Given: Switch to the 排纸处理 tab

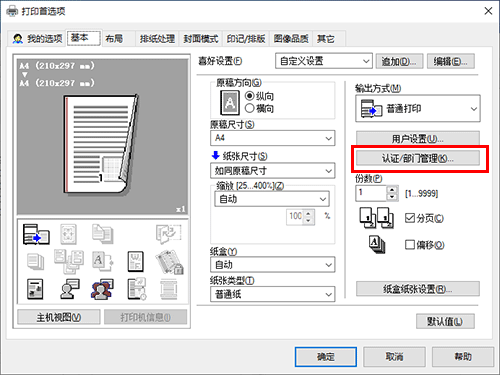Looking at the screenshot, I should click(x=157, y=39).
